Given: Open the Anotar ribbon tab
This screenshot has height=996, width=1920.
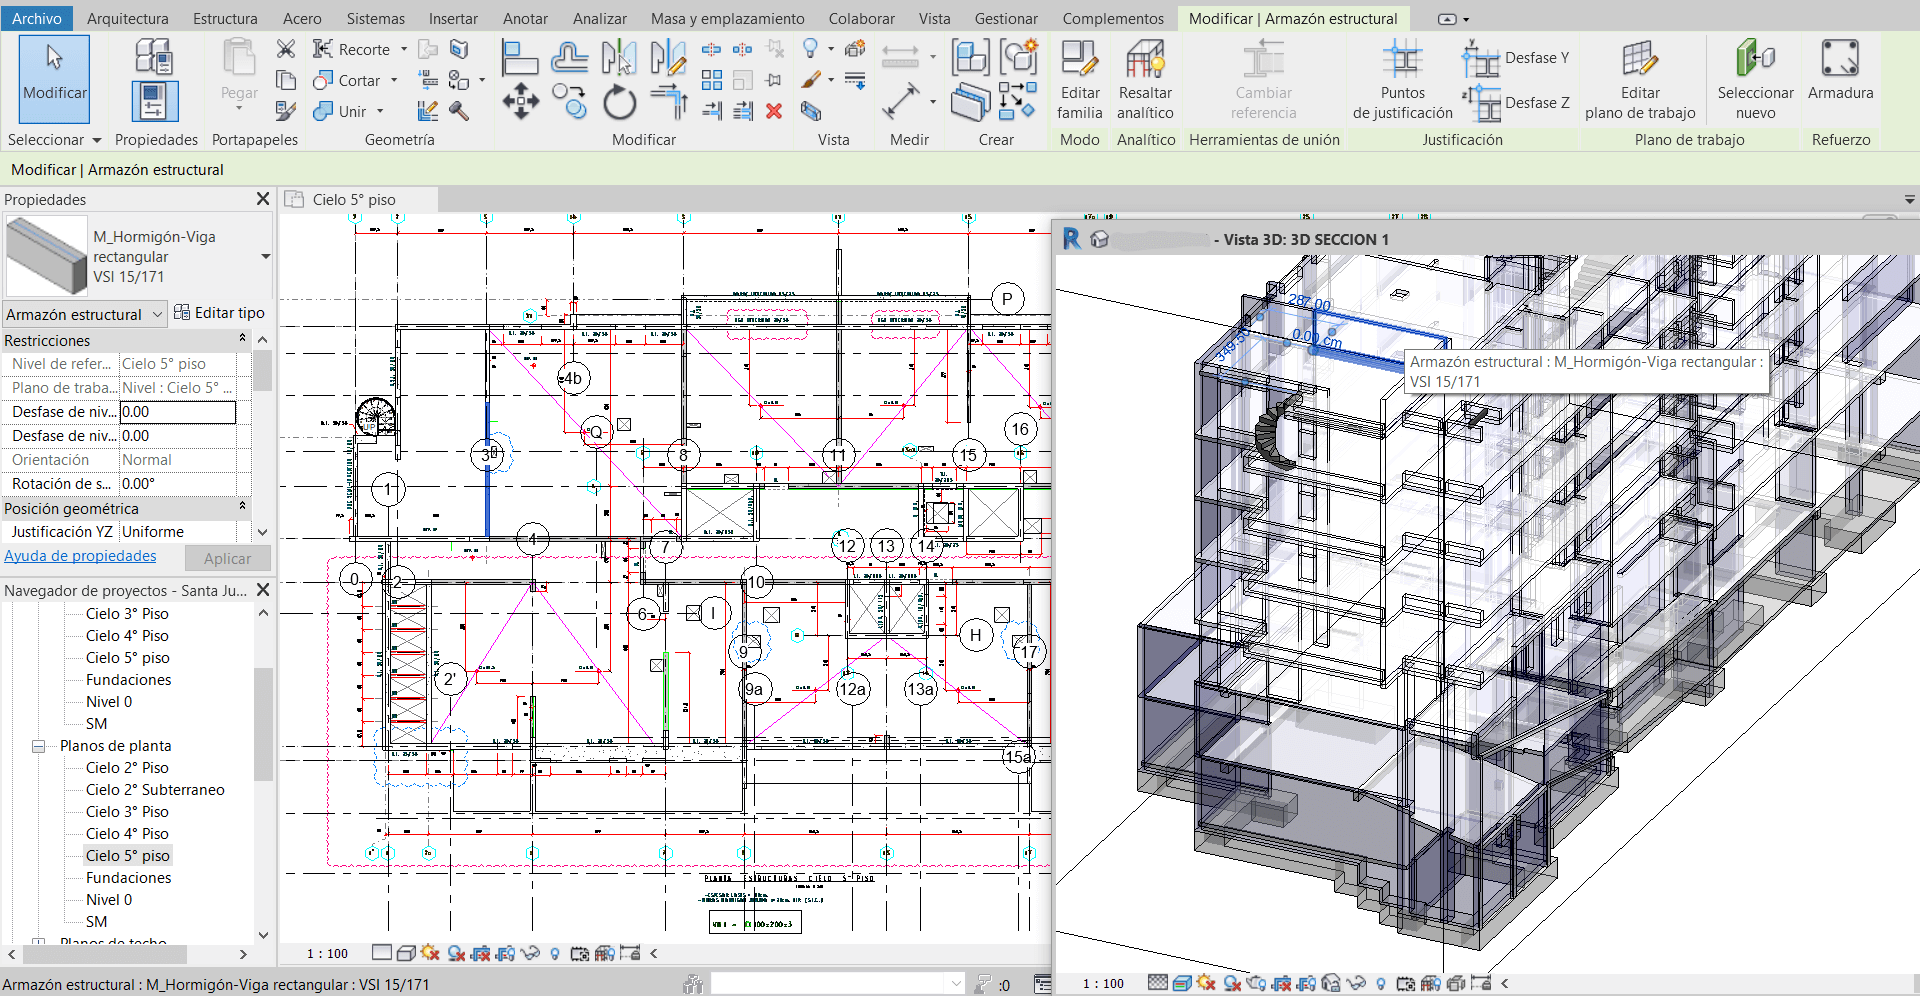Looking at the screenshot, I should (525, 18).
